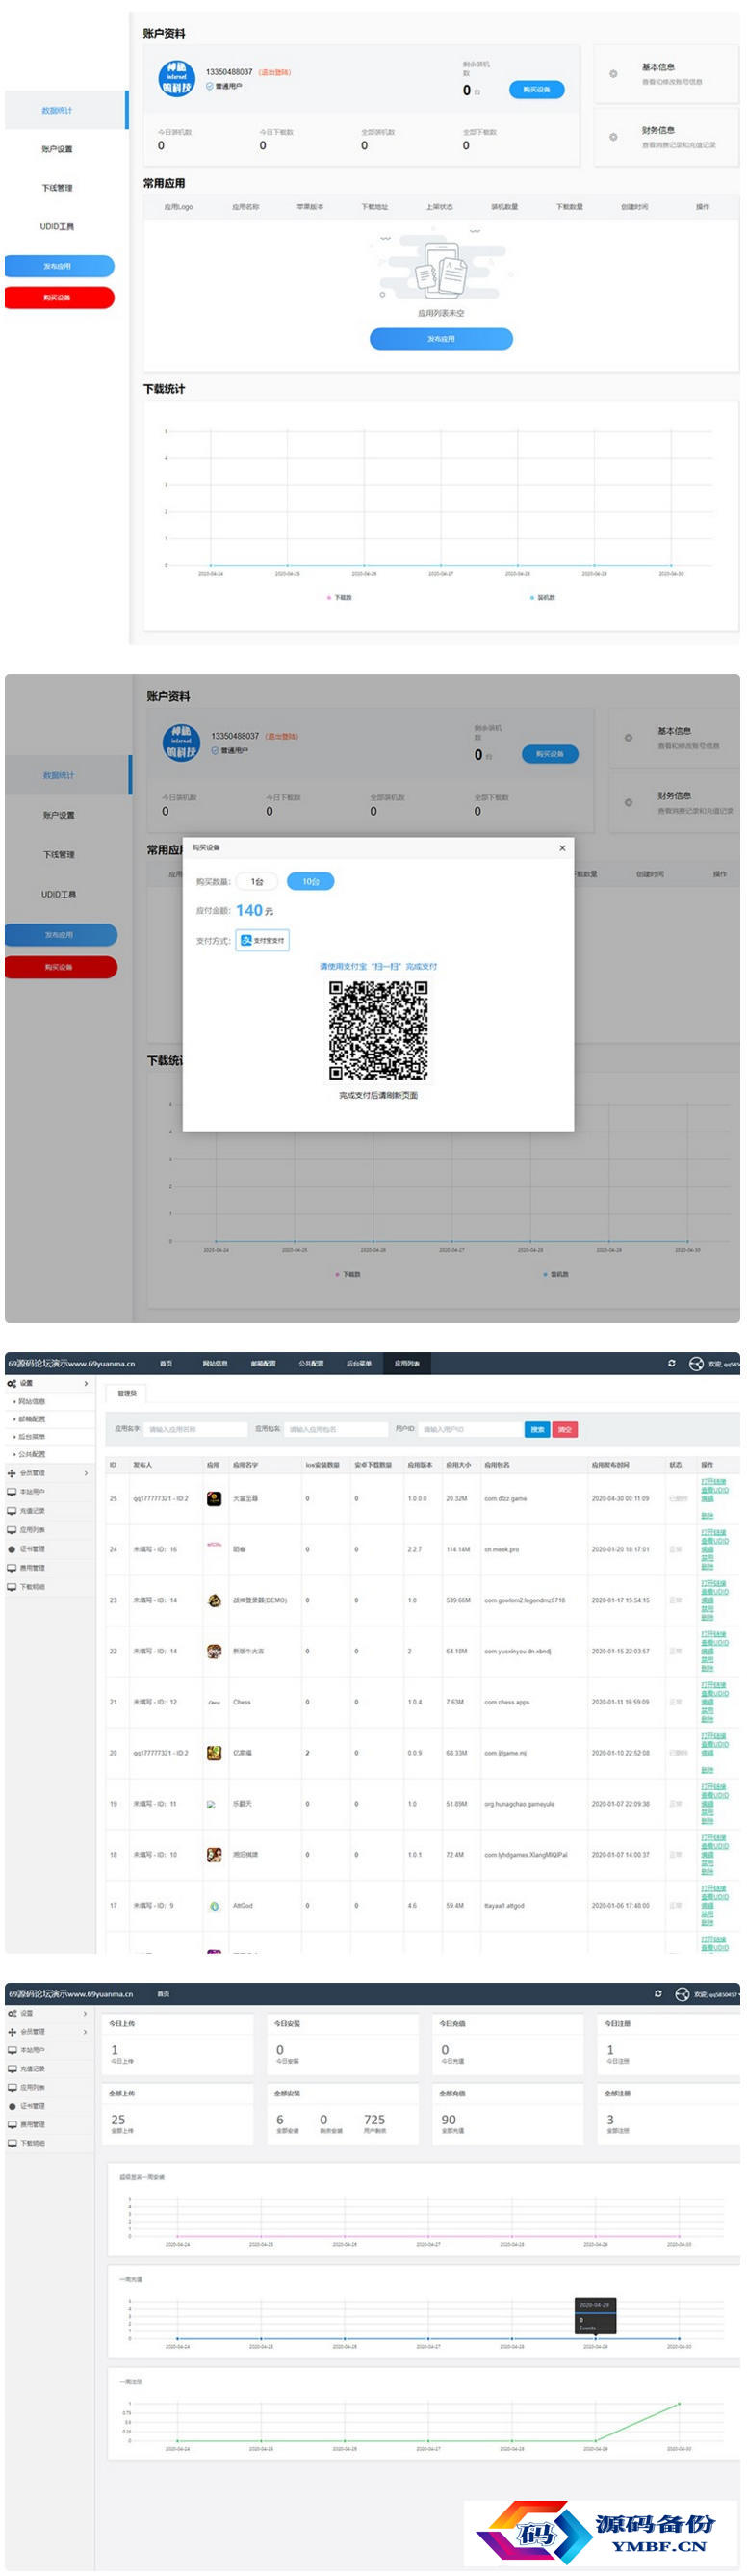Image resolution: width=747 pixels, height=2576 pixels.
Task: Expand the 会员管理 chevron on the statistics page
Action: (x=86, y=2032)
